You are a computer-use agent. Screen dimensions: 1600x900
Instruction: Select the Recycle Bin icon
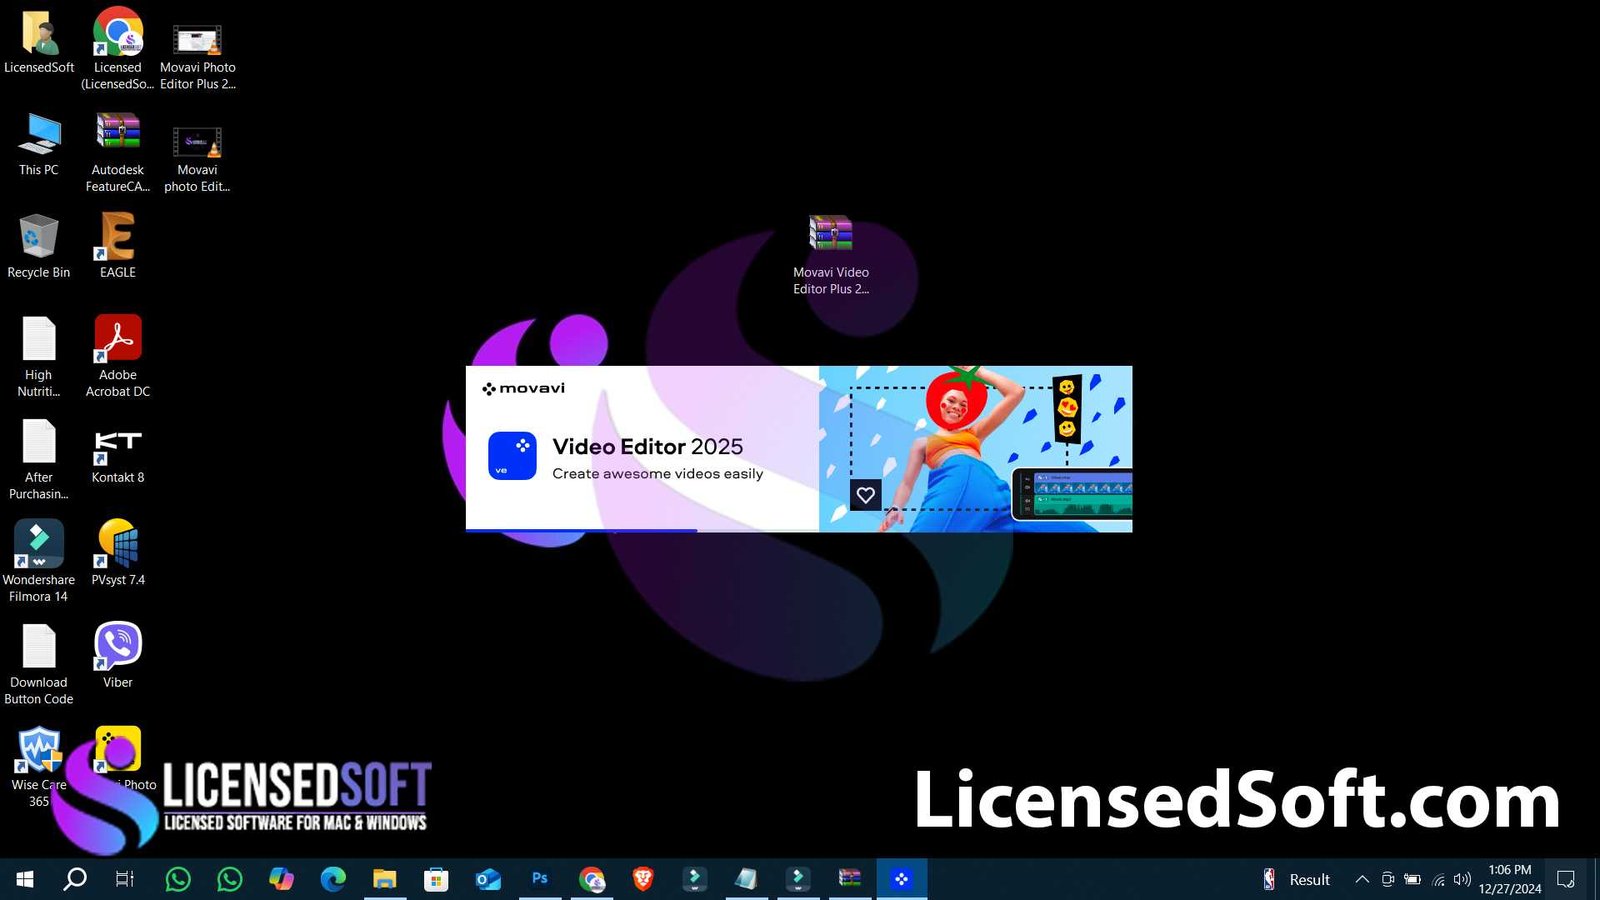39,246
